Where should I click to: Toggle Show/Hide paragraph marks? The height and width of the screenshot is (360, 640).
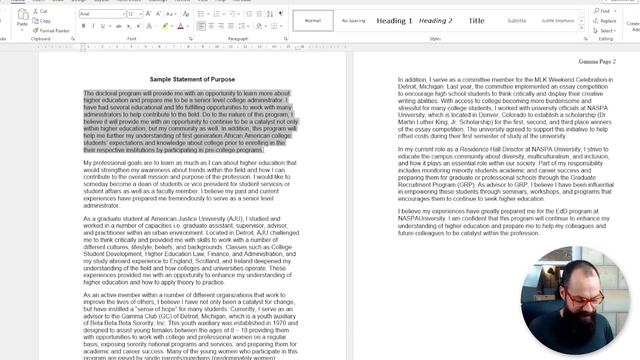tap(281, 14)
